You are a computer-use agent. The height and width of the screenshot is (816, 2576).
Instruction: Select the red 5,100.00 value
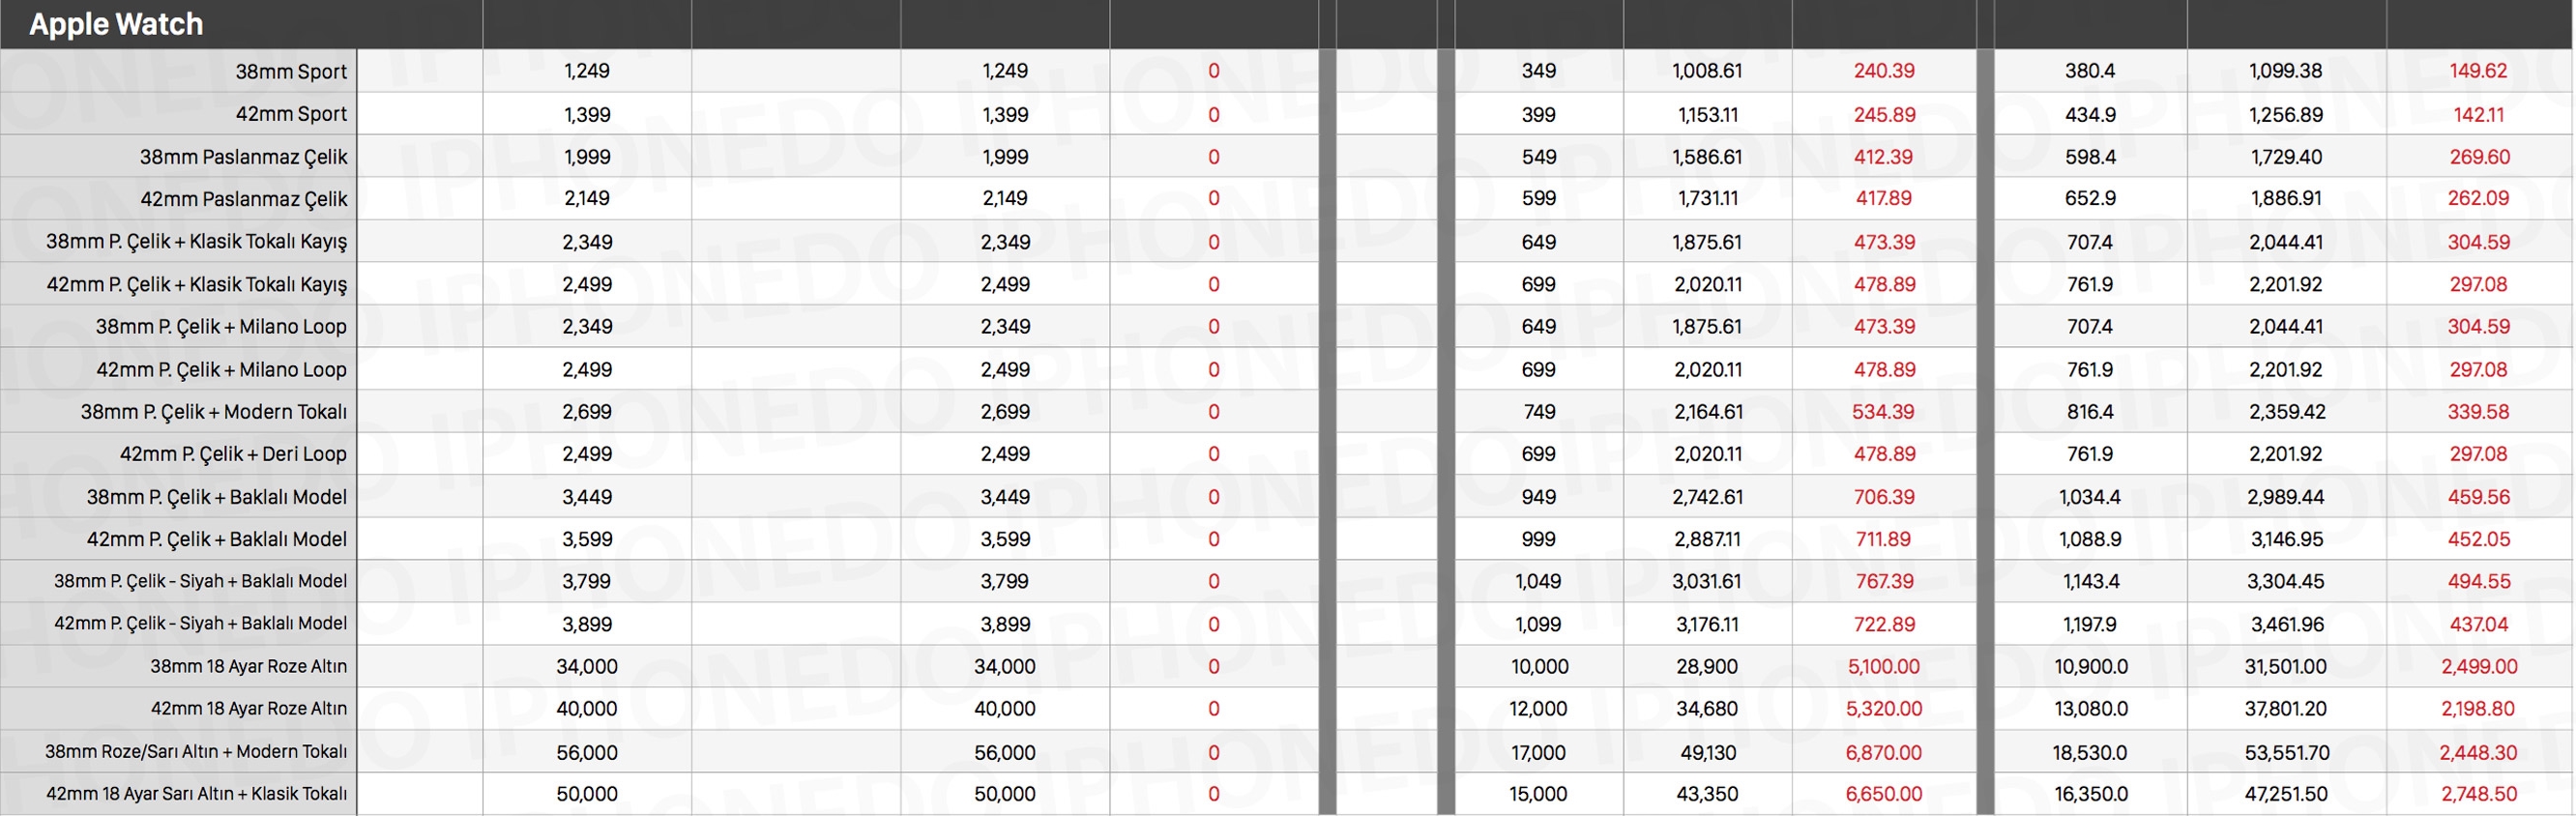point(1884,666)
